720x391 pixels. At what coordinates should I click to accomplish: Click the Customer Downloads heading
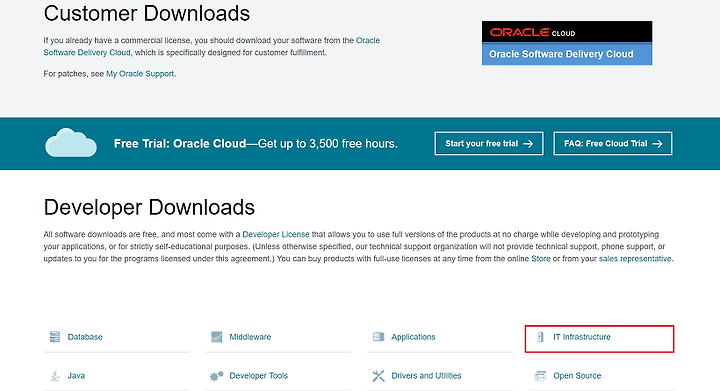tap(147, 13)
